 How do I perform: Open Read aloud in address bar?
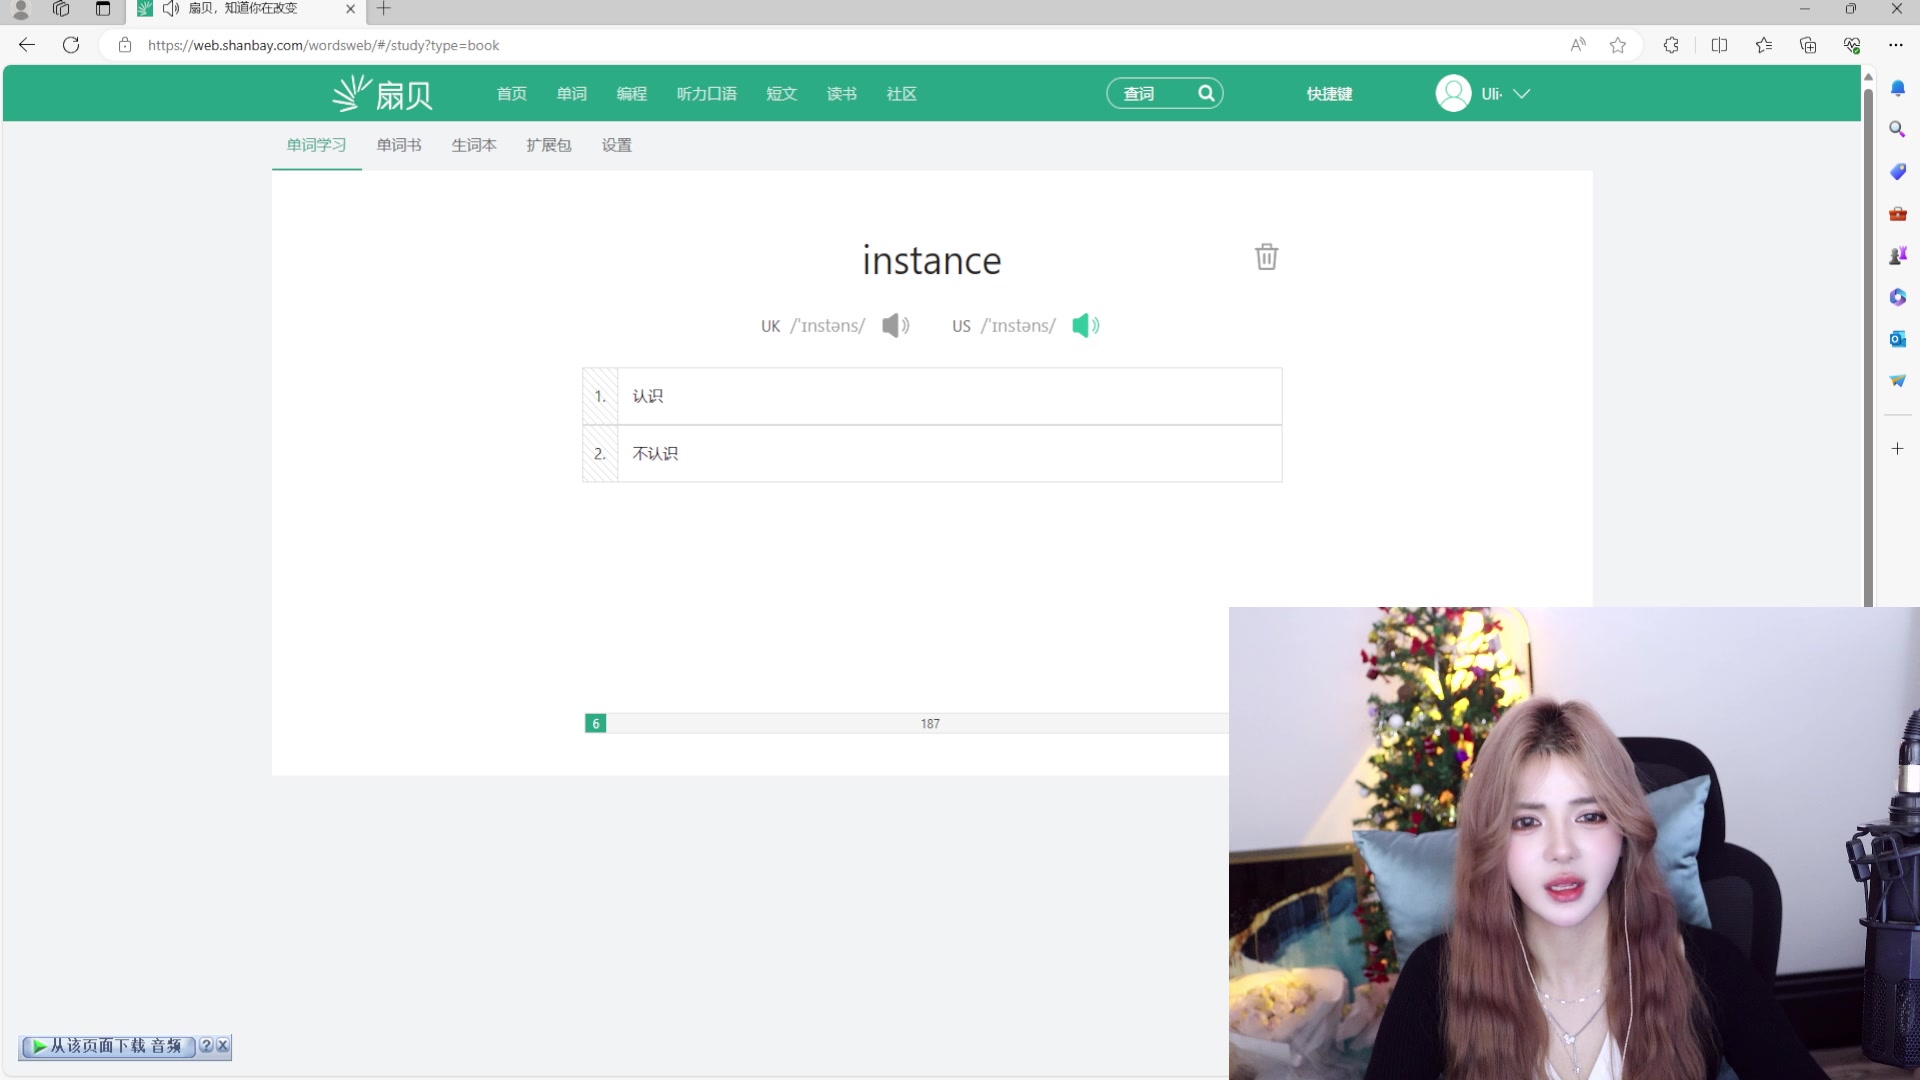tap(1578, 45)
